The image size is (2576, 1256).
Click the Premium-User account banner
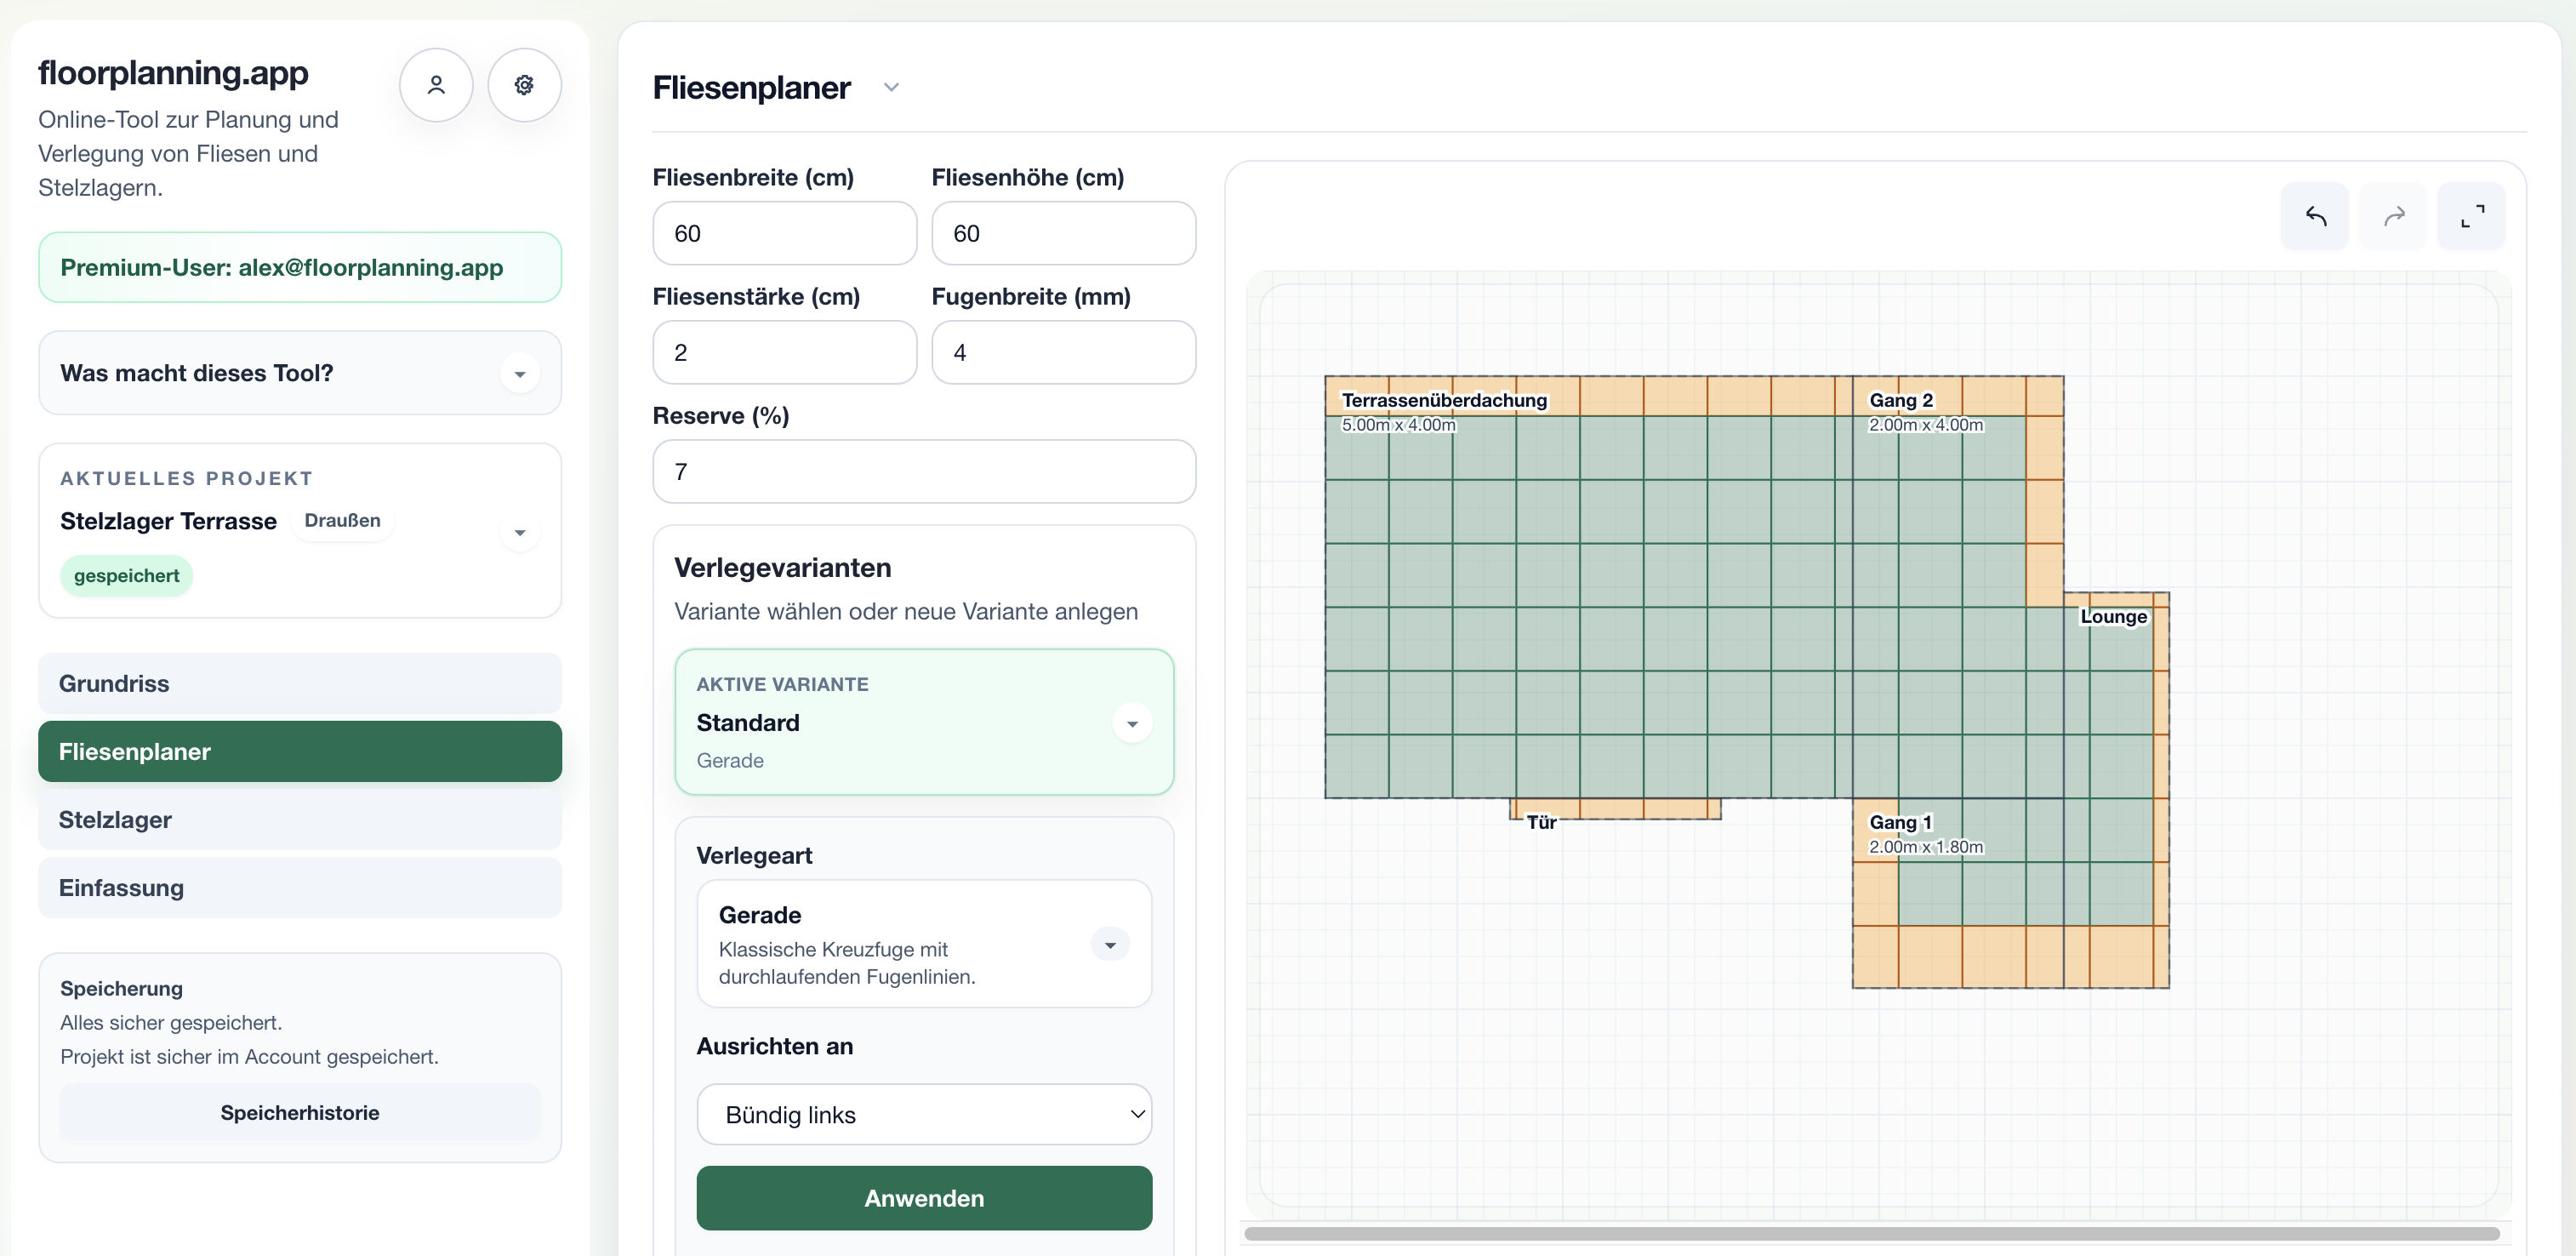300,267
